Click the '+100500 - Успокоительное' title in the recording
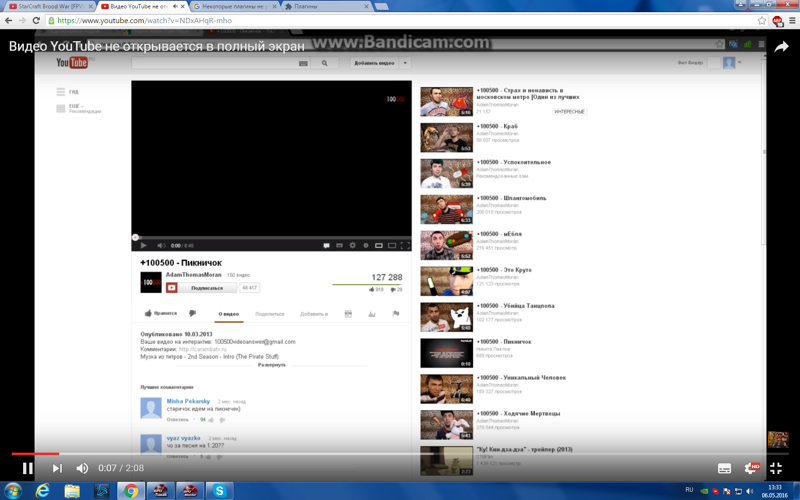Screen dimensions: 800x500 coord(514,162)
